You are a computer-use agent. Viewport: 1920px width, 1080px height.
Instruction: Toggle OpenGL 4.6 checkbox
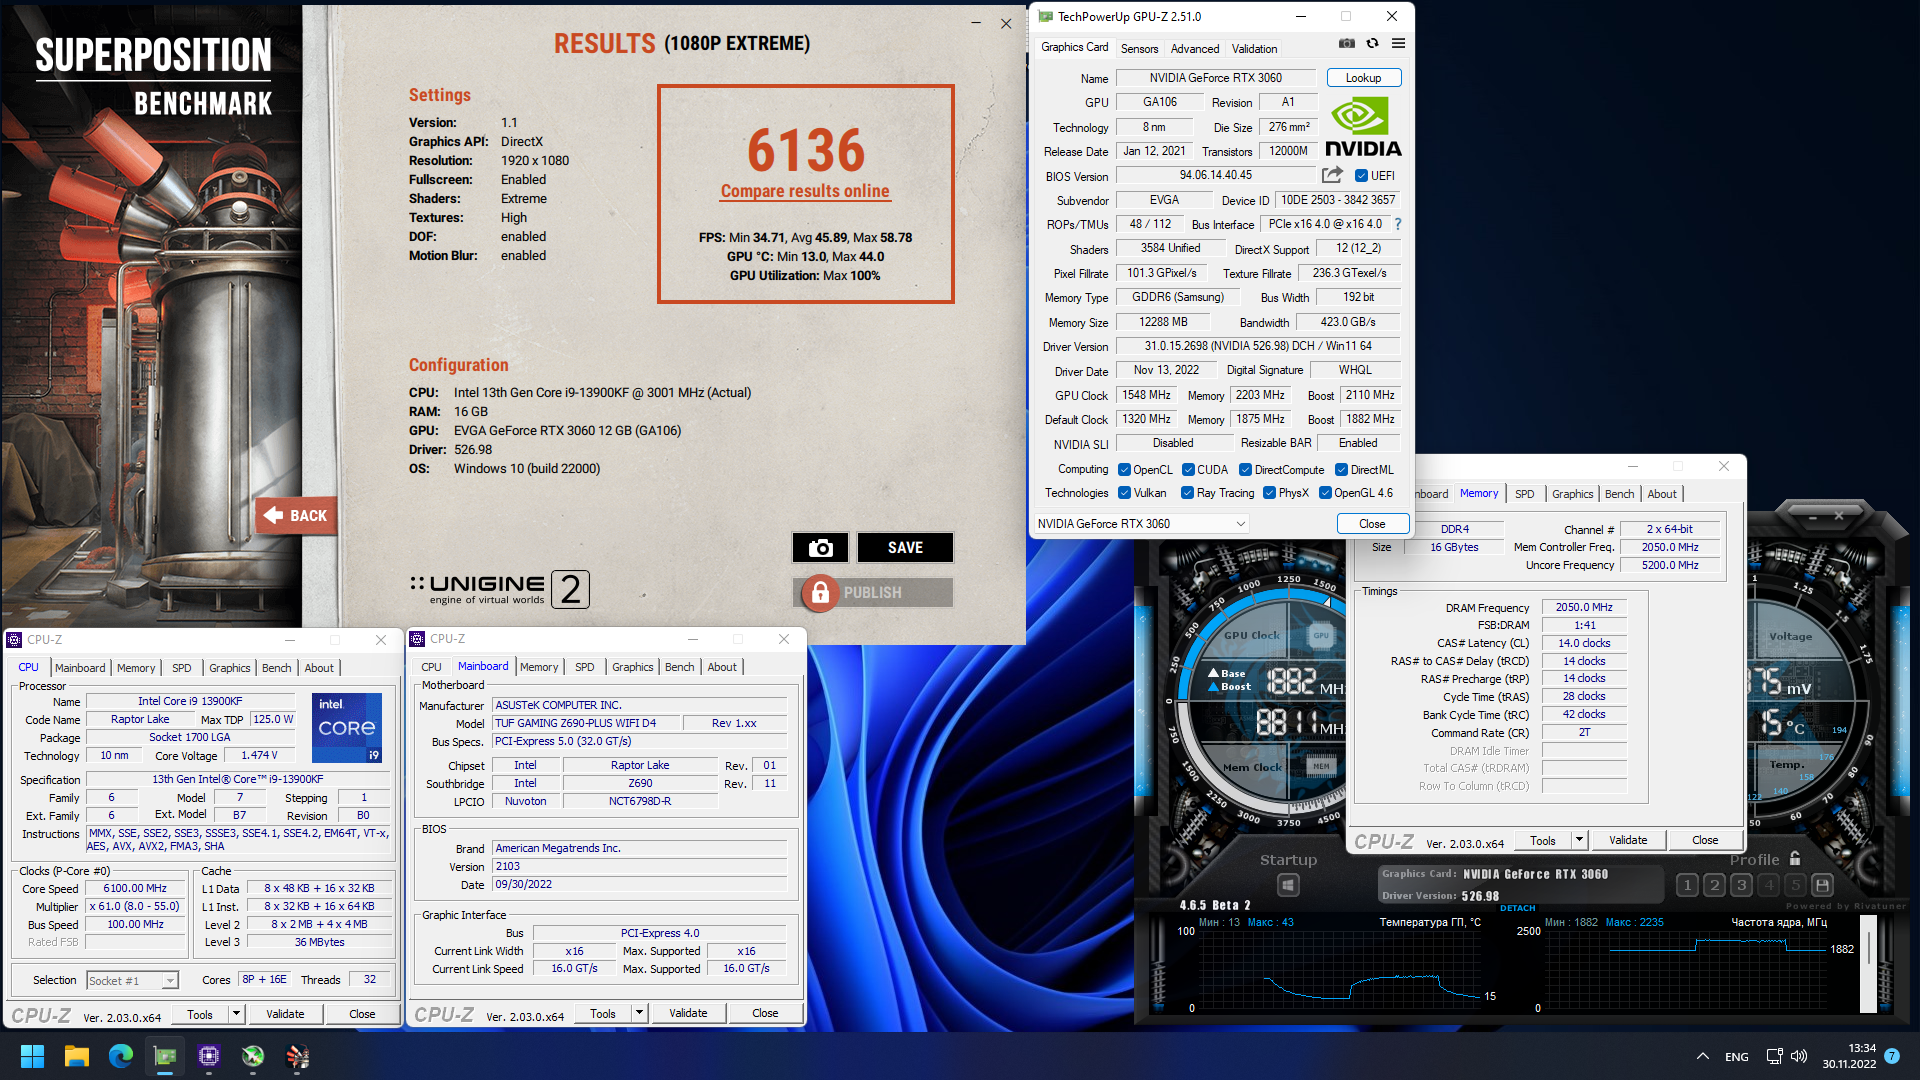coord(1325,493)
